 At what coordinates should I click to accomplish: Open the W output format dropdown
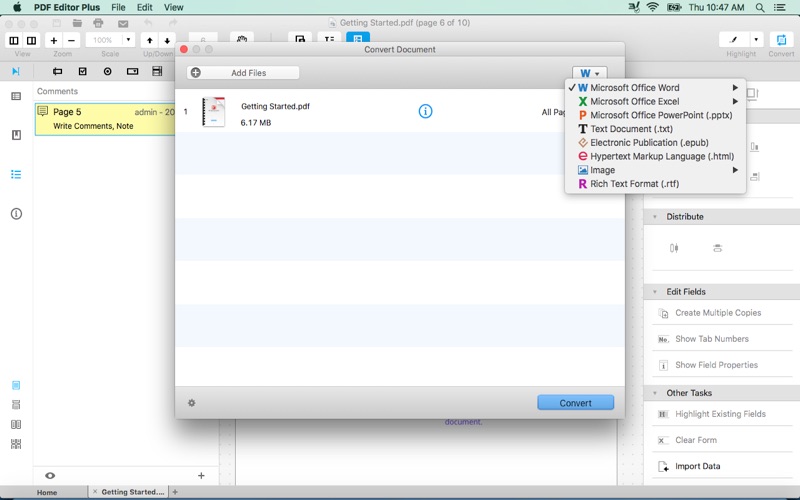point(590,73)
